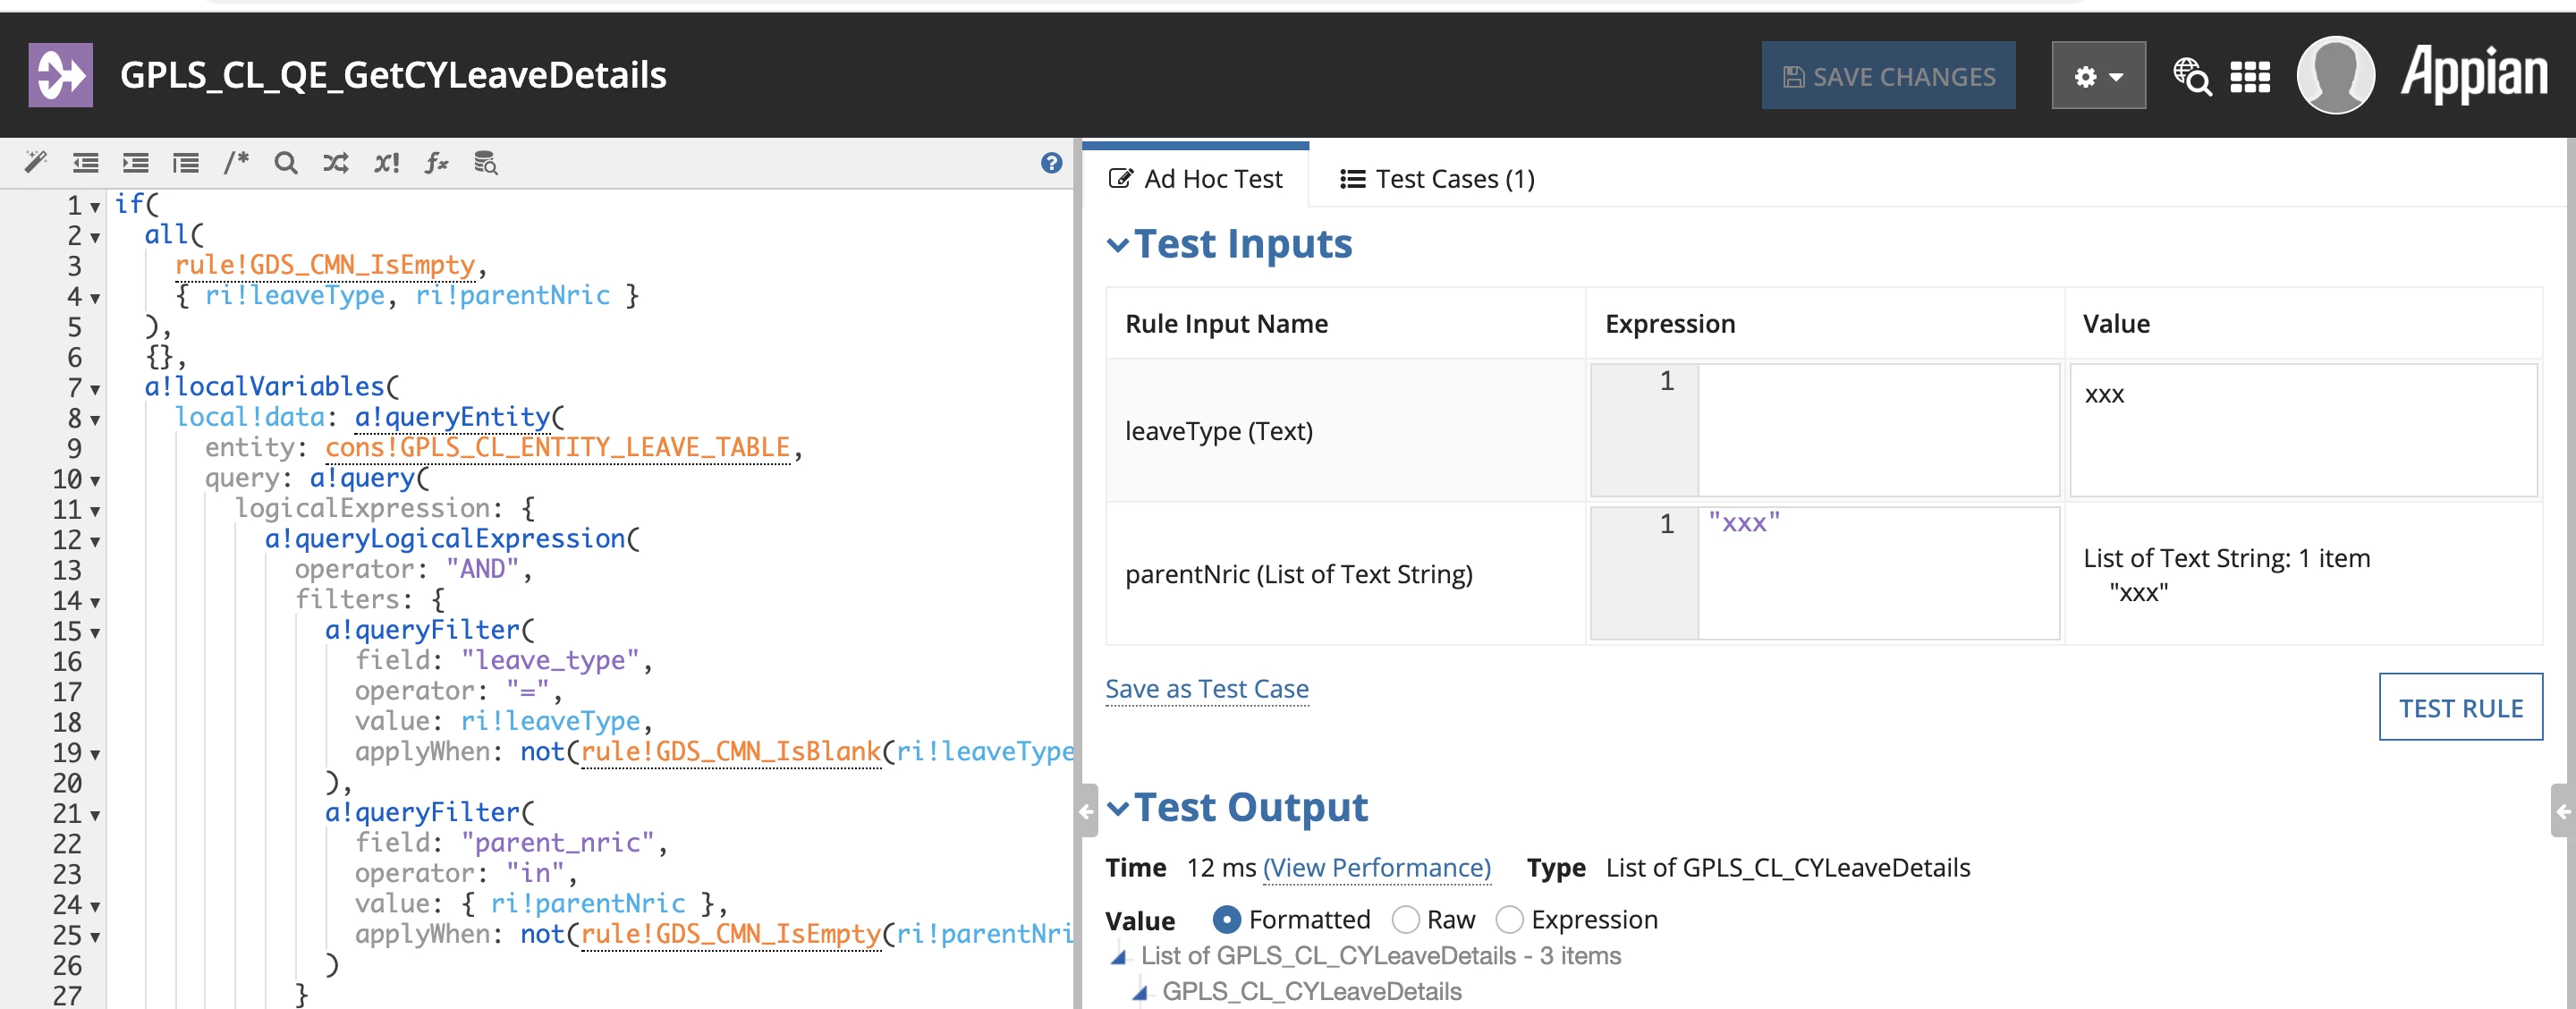Open the gear settings dropdown
Image resolution: width=2576 pixels, height=1009 pixels.
click(2098, 76)
